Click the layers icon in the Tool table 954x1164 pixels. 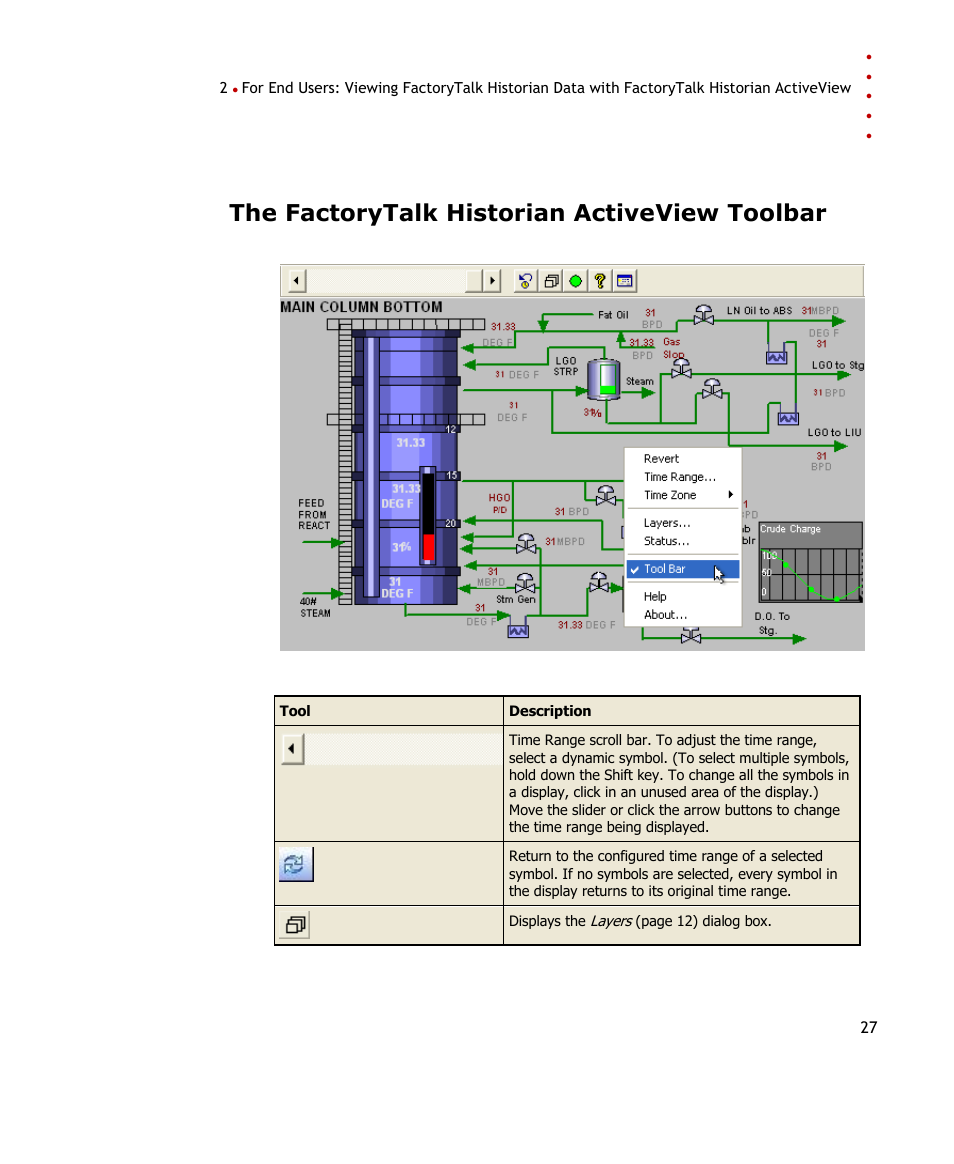(295, 925)
